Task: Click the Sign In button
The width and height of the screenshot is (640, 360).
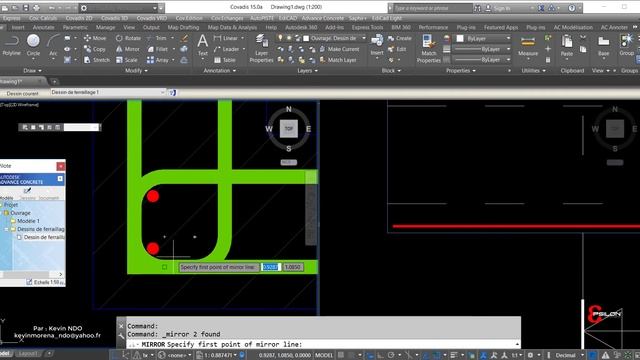Action: pyautogui.click(x=498, y=8)
